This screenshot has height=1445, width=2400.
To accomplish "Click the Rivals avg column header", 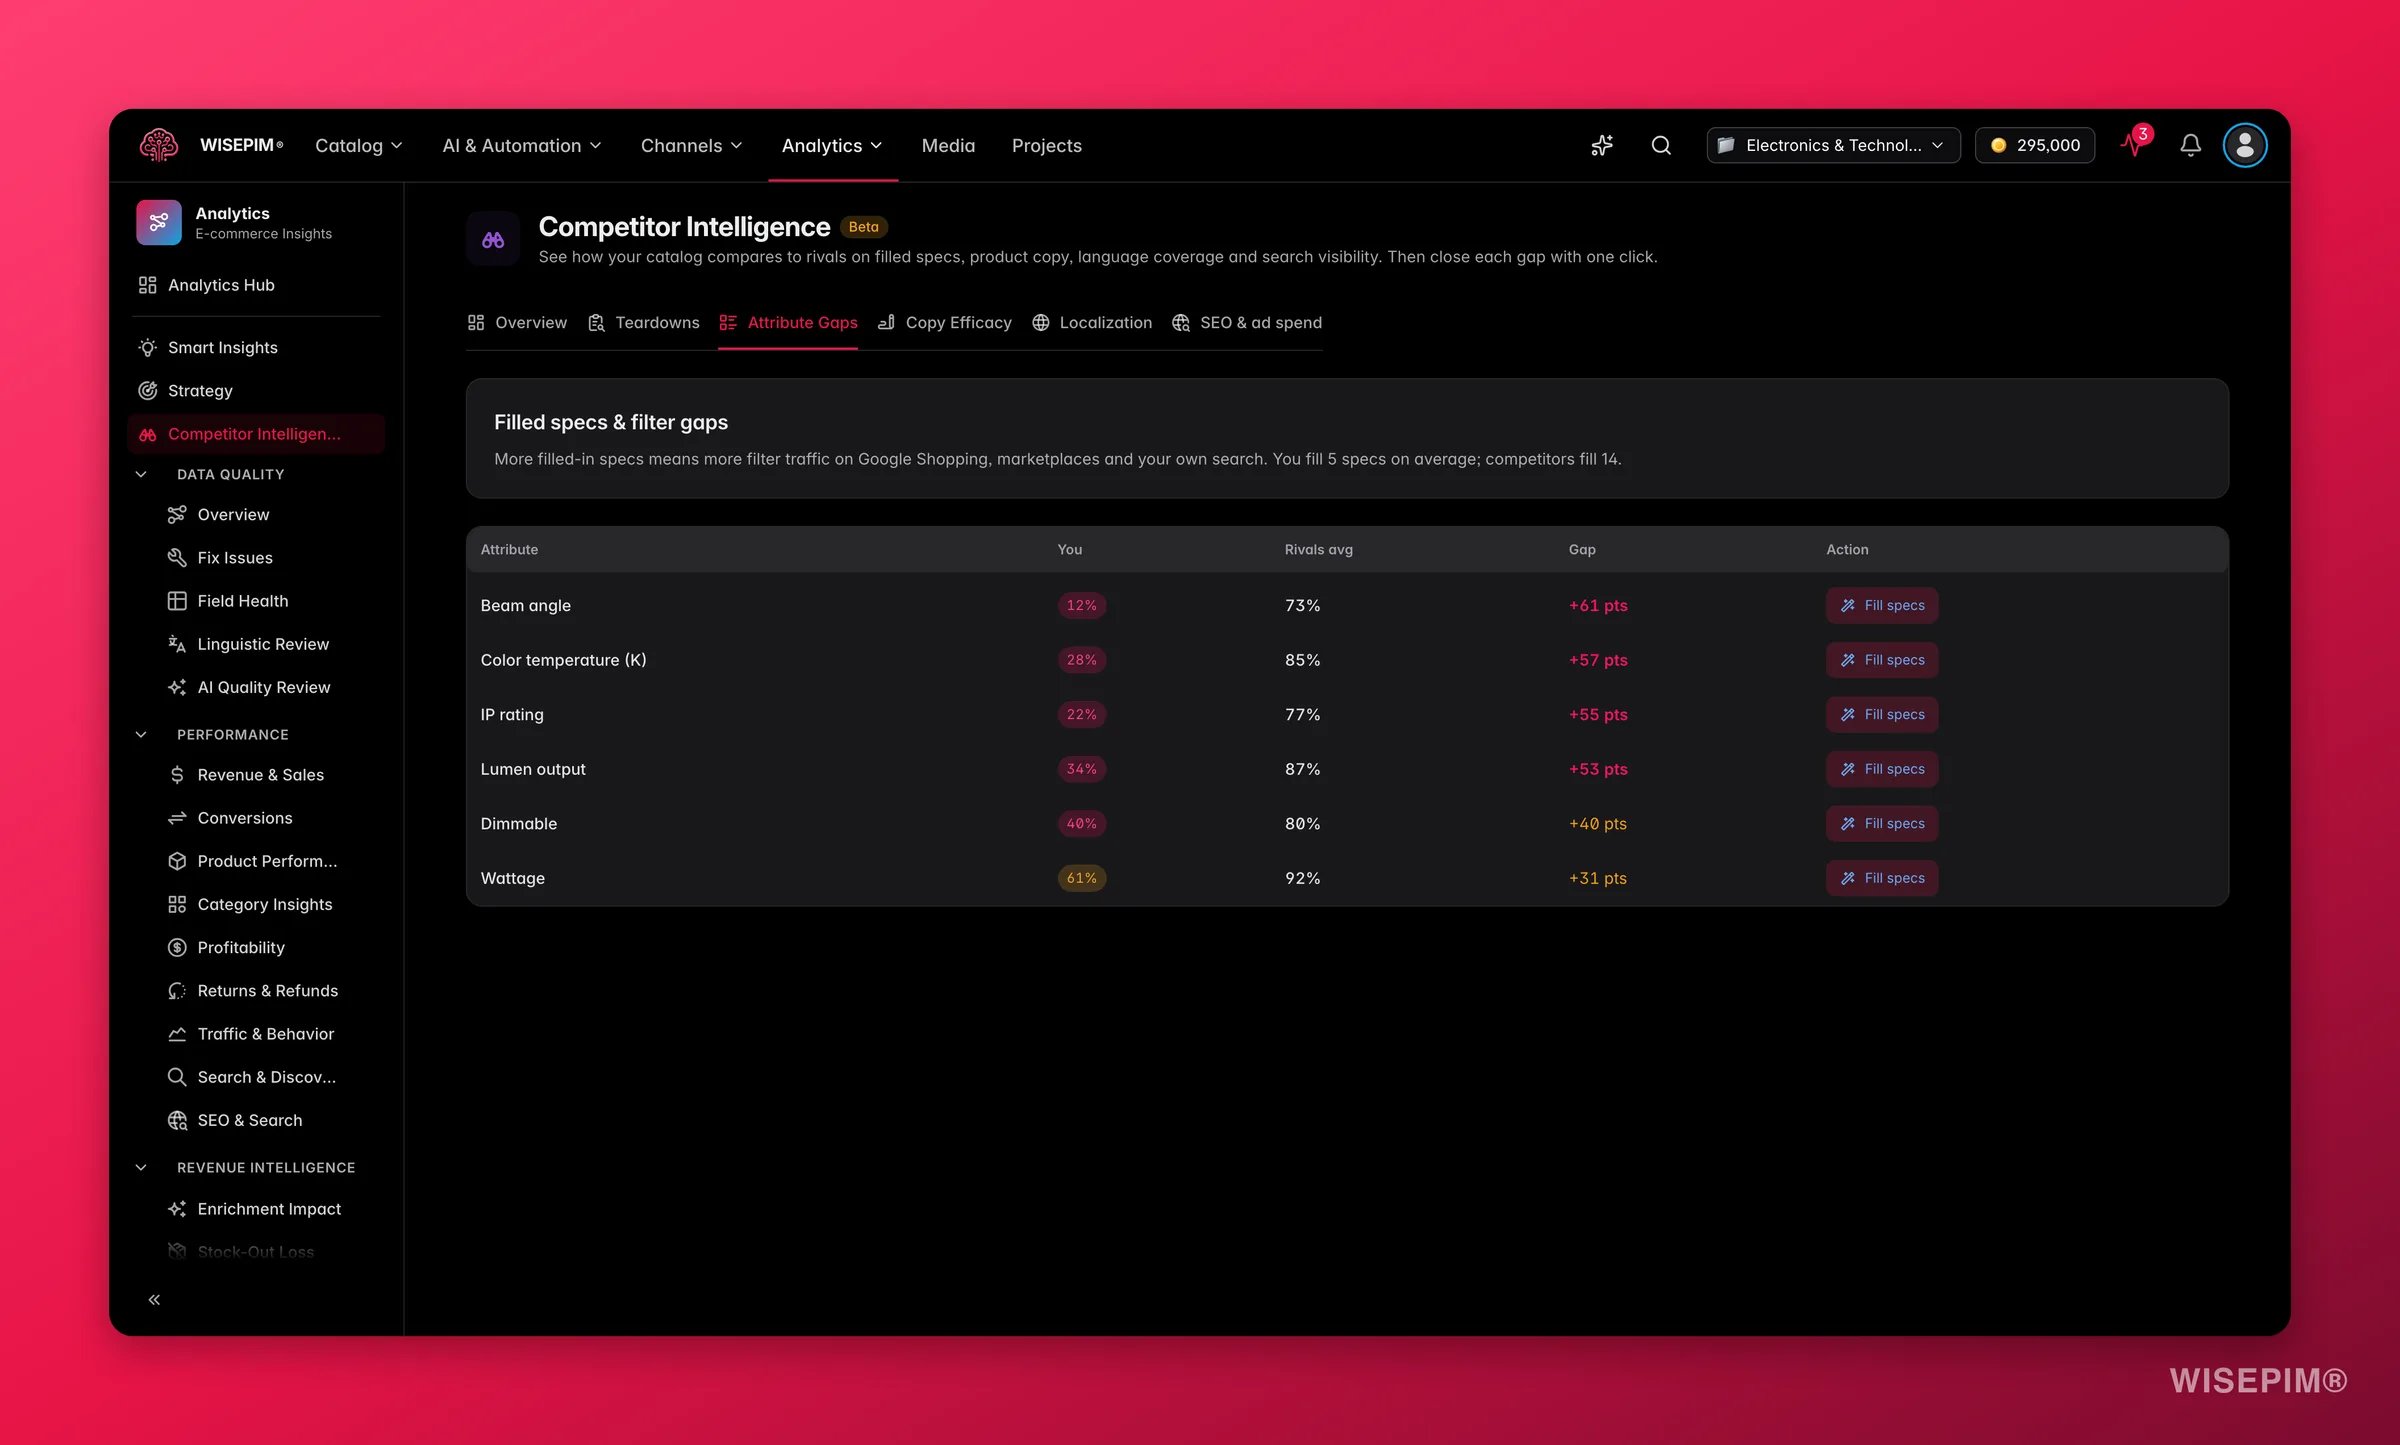I will click(1318, 549).
